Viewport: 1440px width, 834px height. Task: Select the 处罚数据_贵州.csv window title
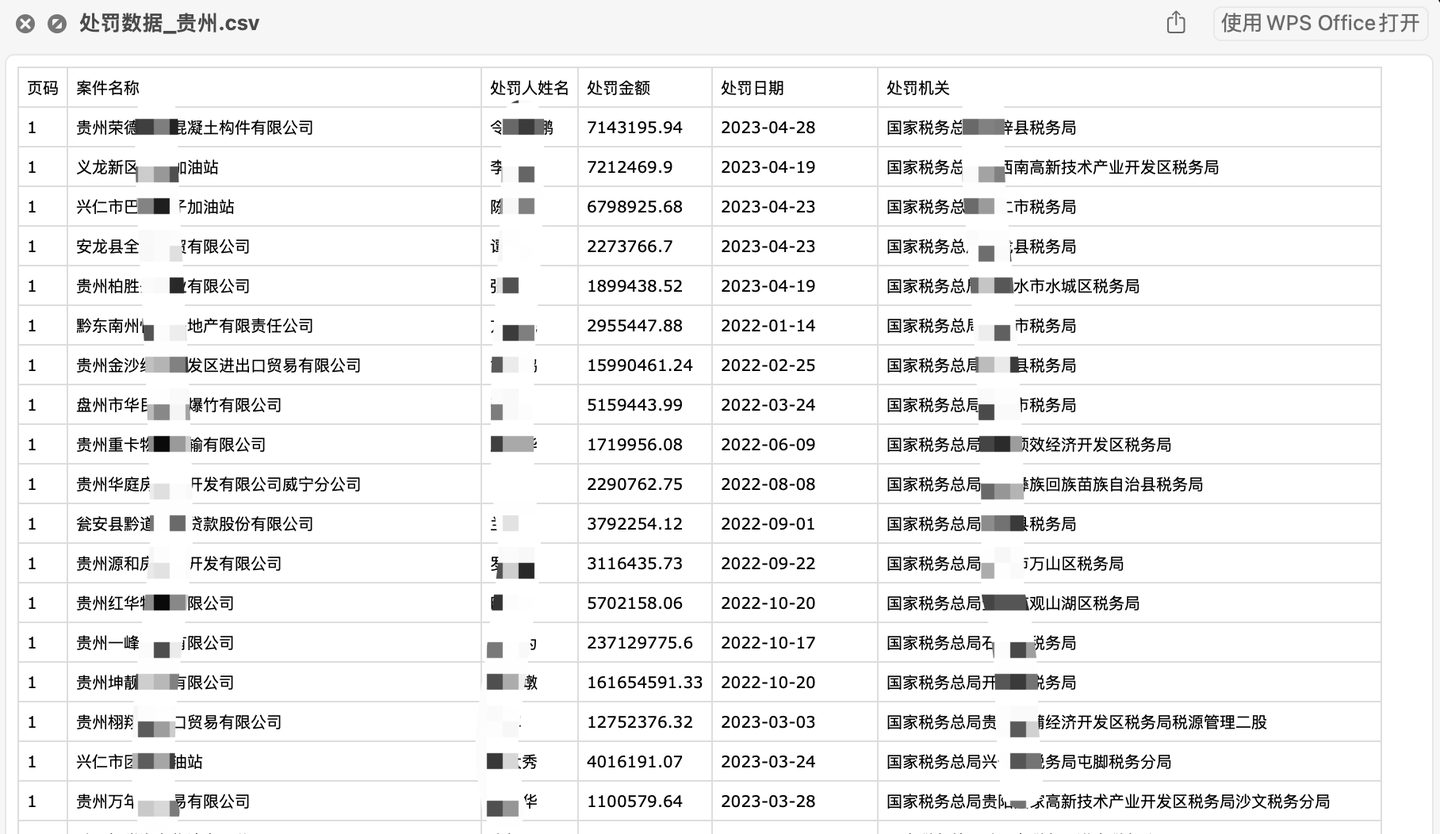click(169, 23)
